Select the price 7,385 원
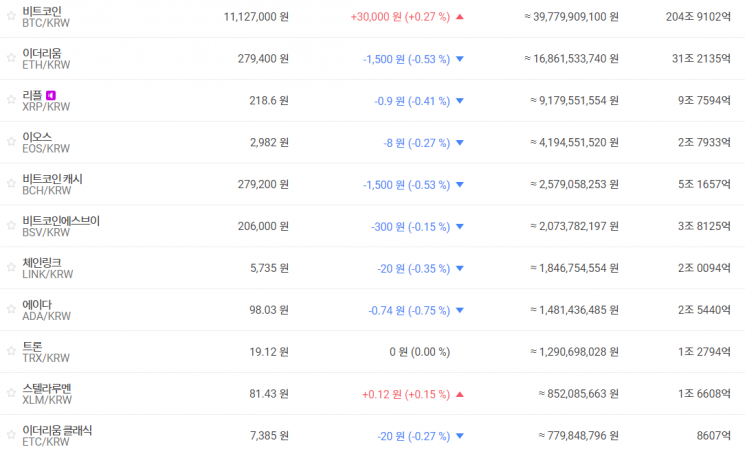745x456 pixels. (x=269, y=435)
